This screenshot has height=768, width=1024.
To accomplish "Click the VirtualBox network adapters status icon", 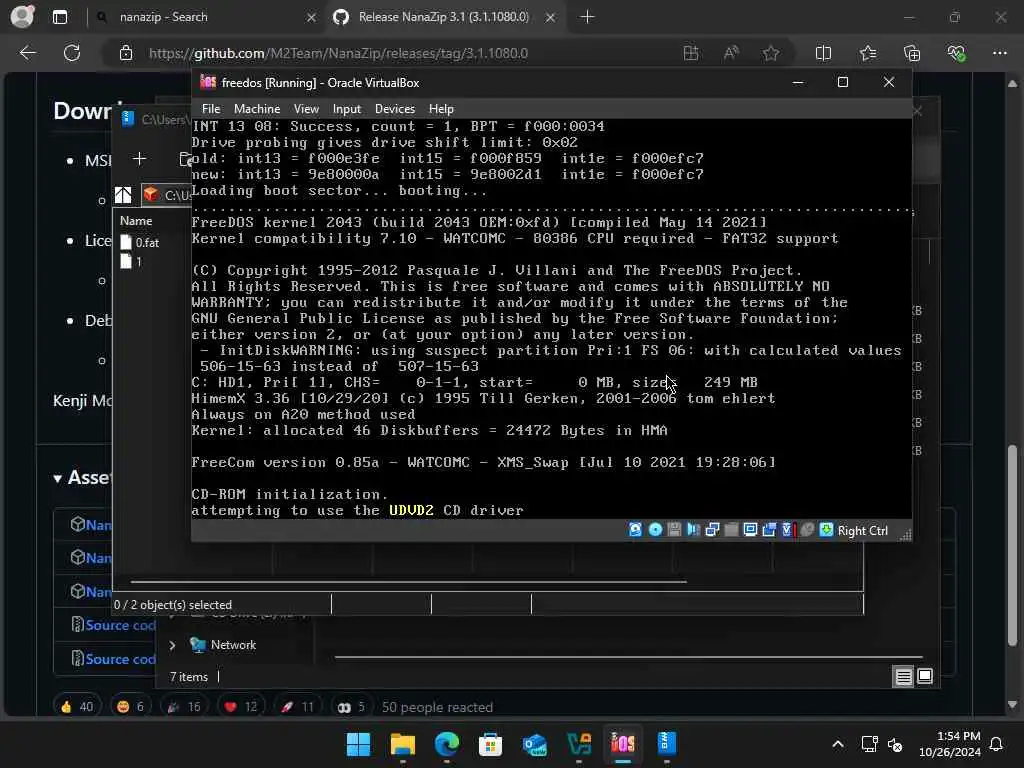I will (x=712, y=530).
